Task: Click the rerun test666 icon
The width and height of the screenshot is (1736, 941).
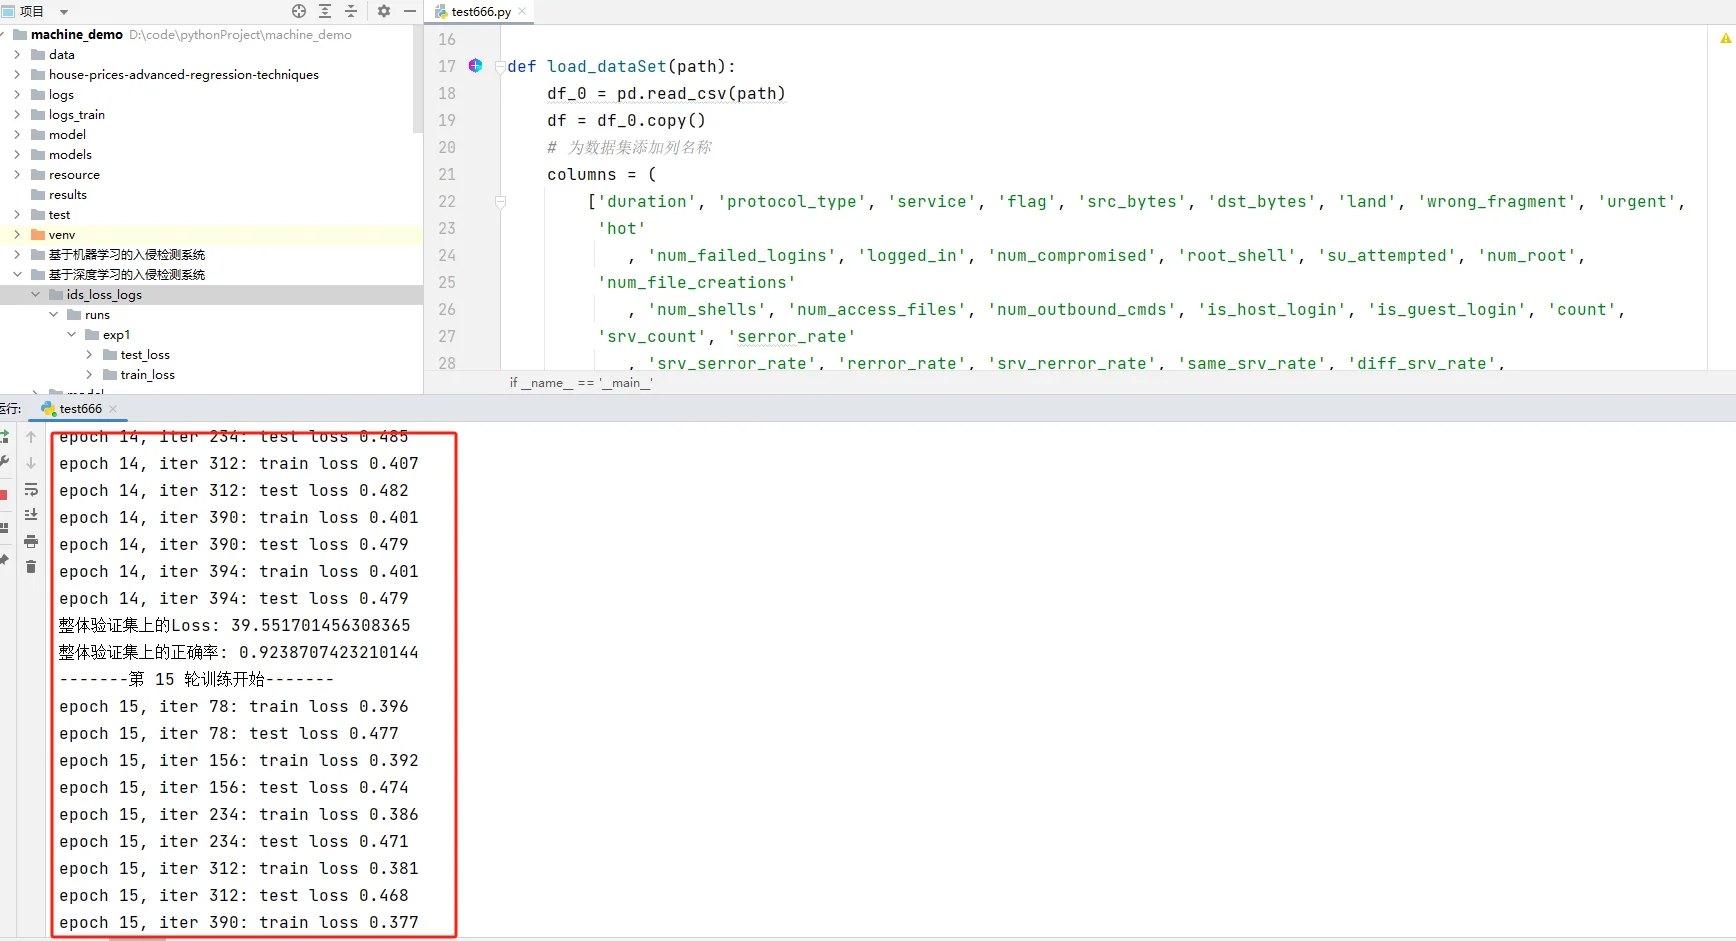Action: [4, 437]
